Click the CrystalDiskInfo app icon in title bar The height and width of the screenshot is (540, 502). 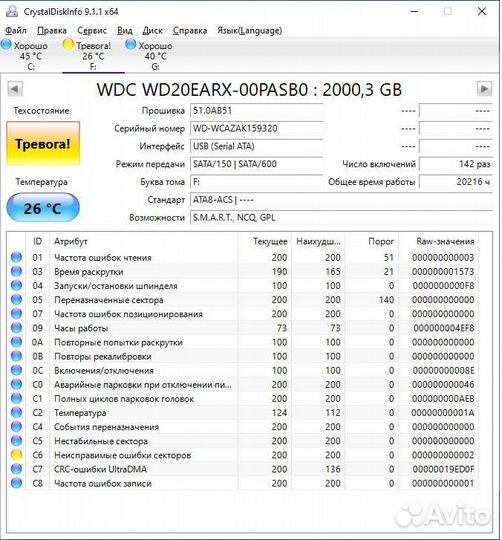(x=12, y=11)
